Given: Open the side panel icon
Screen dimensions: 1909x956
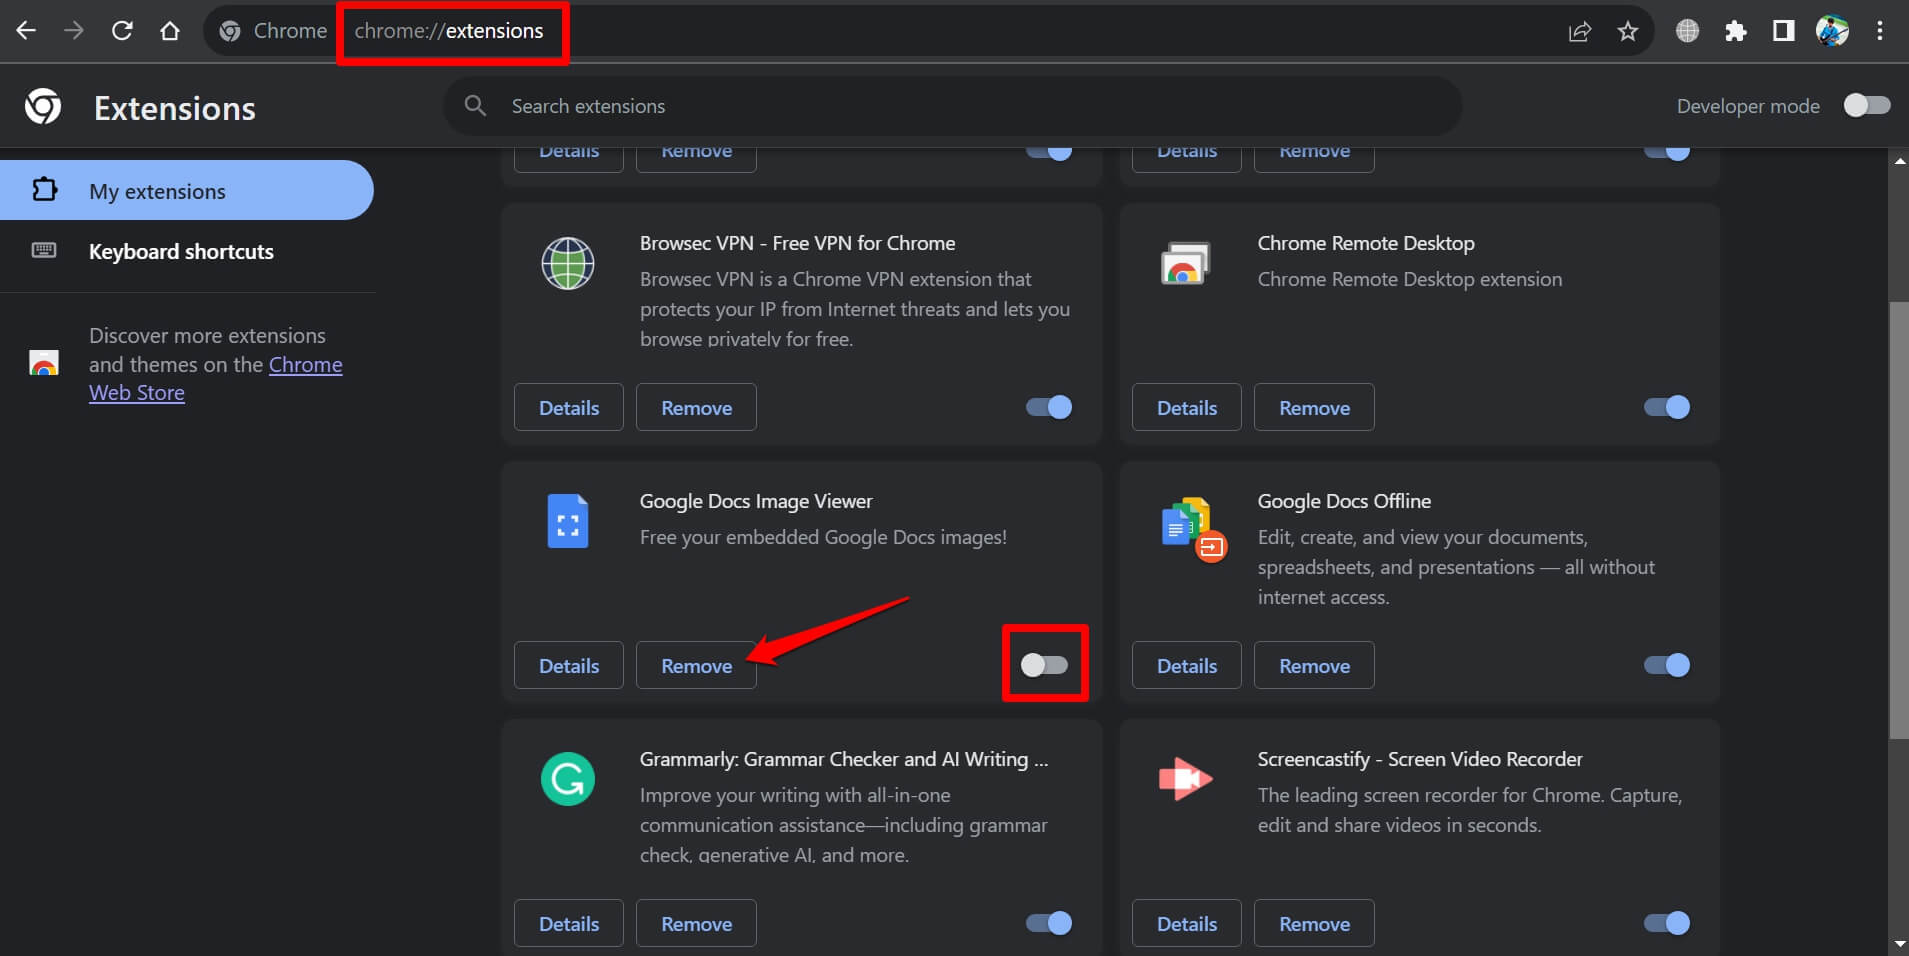Looking at the screenshot, I should tap(1783, 31).
